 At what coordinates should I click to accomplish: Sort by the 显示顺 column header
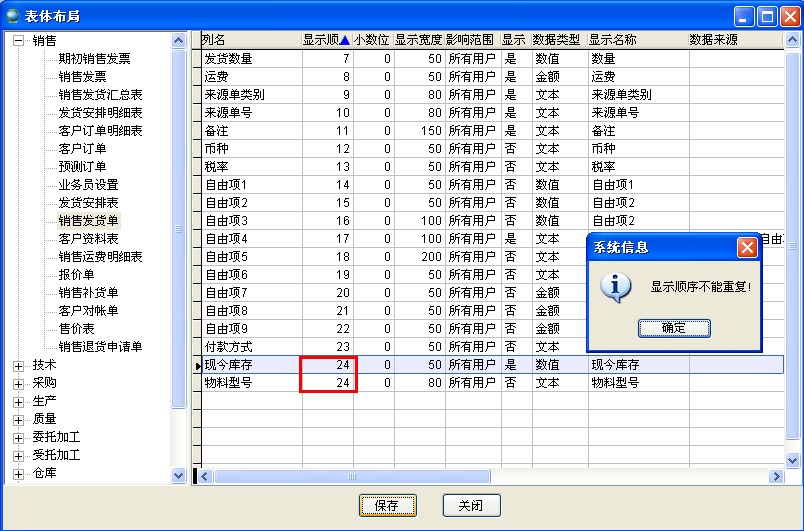click(x=326, y=40)
